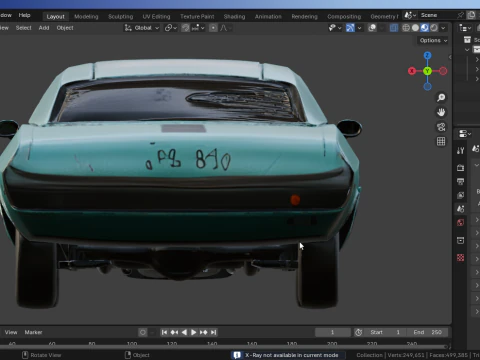Click the negative Z axis circle on gizmo
Viewport: 480px width, 360px height.
(x=427, y=87)
